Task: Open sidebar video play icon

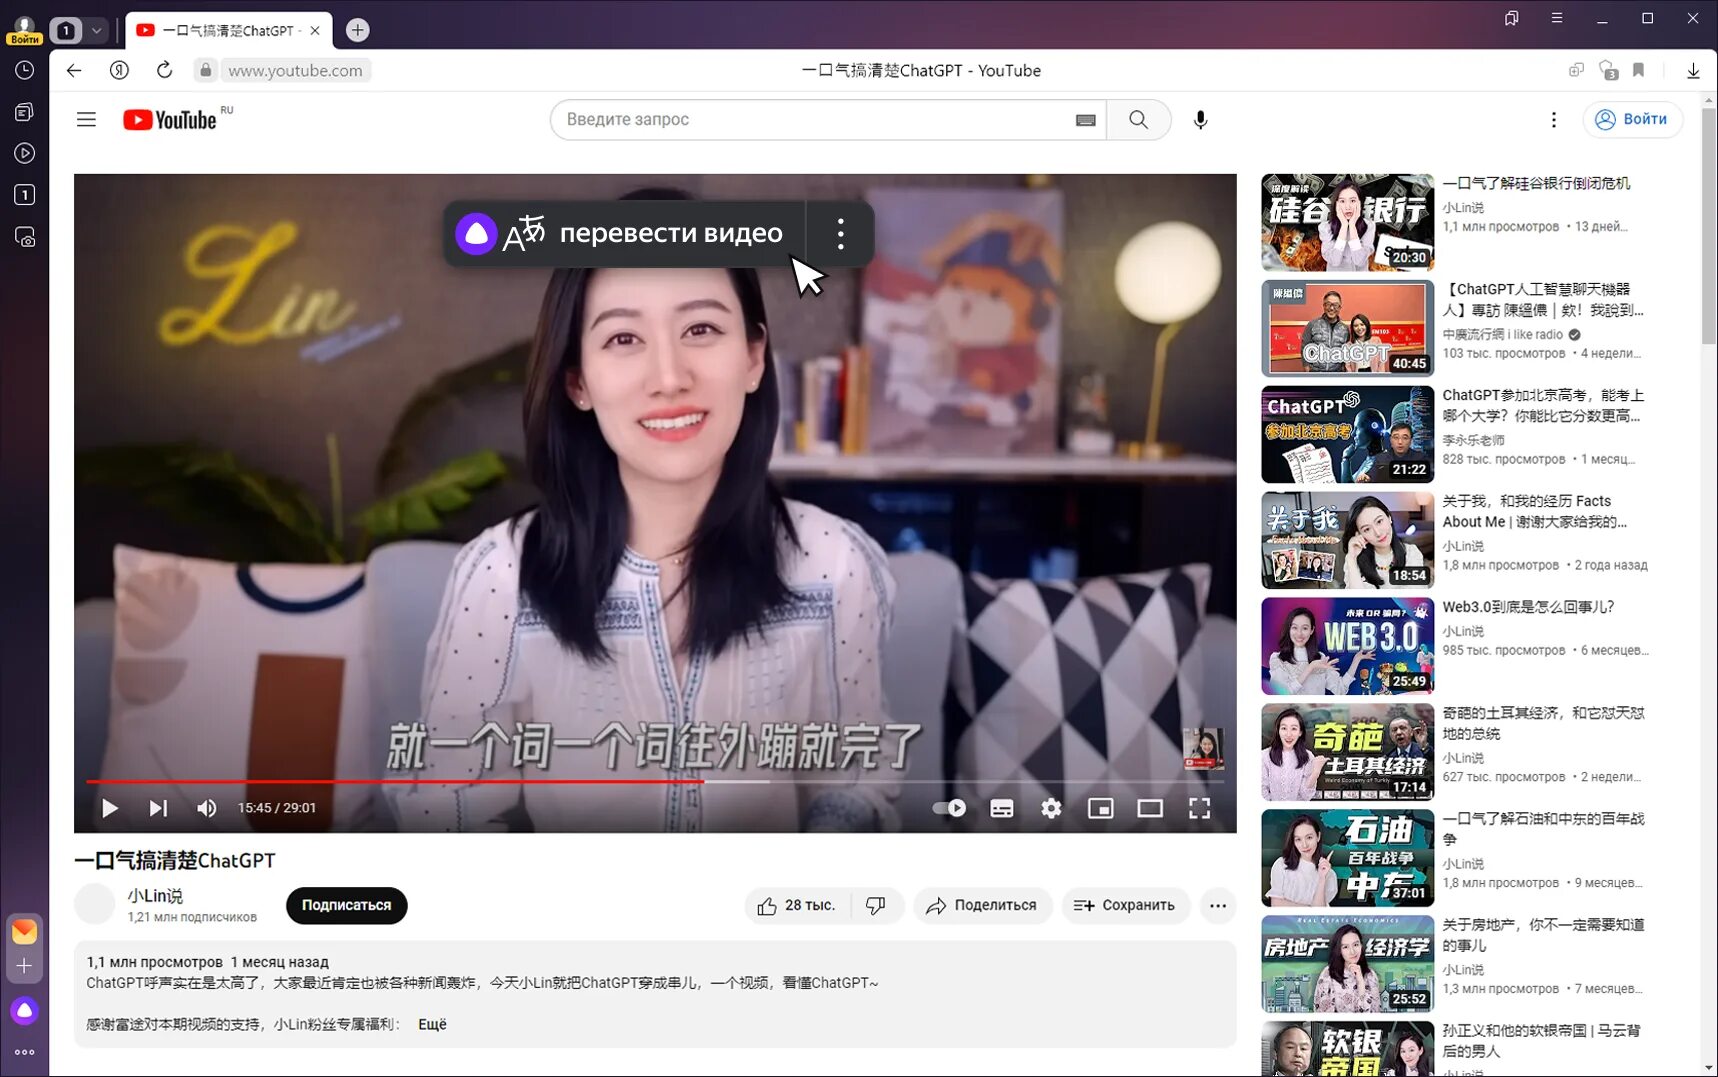Action: click(25, 153)
